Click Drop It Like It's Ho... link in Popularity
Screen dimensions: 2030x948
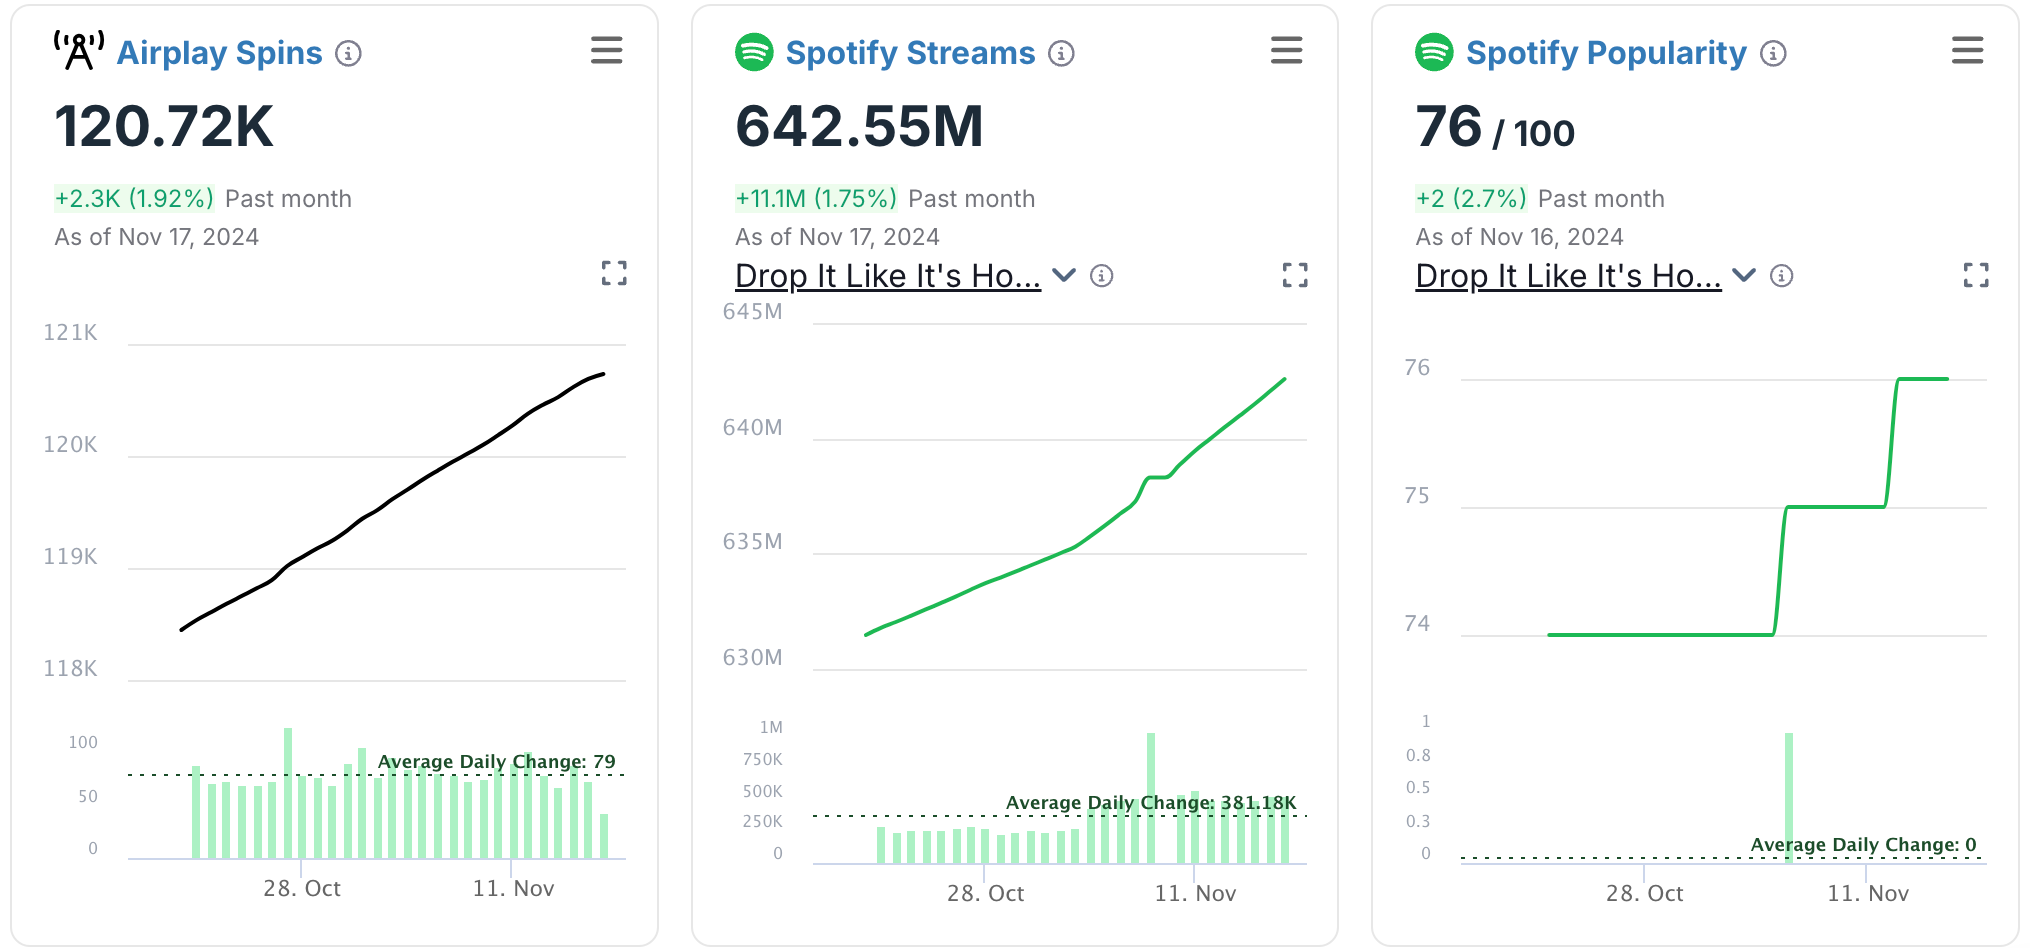point(1568,276)
